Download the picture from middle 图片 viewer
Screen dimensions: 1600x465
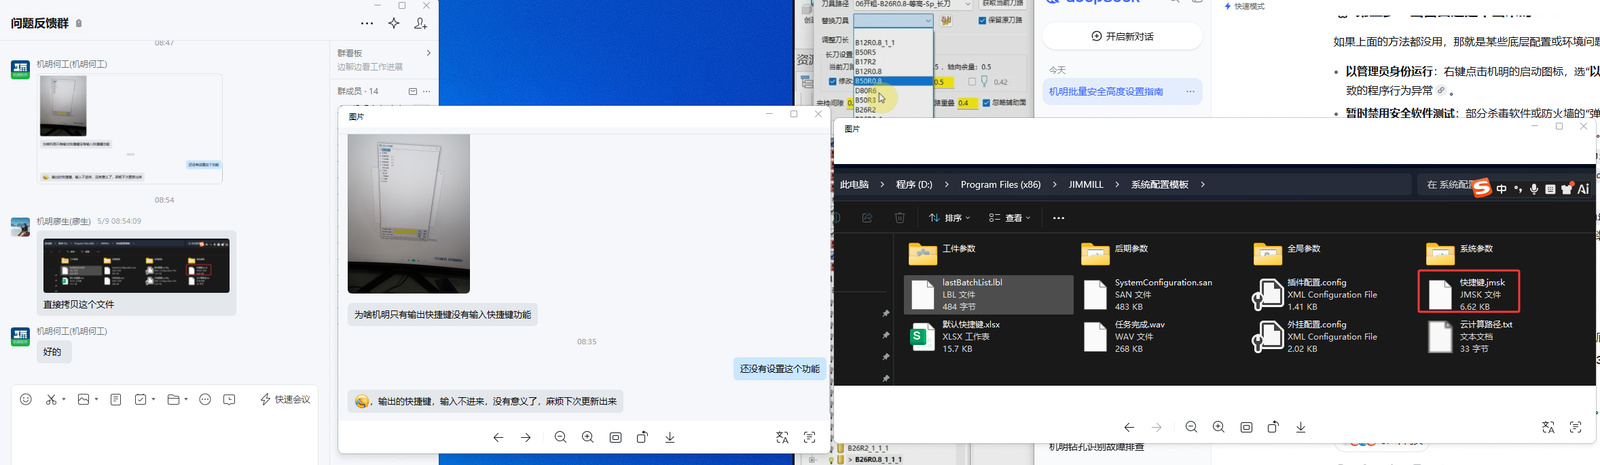[x=670, y=437]
